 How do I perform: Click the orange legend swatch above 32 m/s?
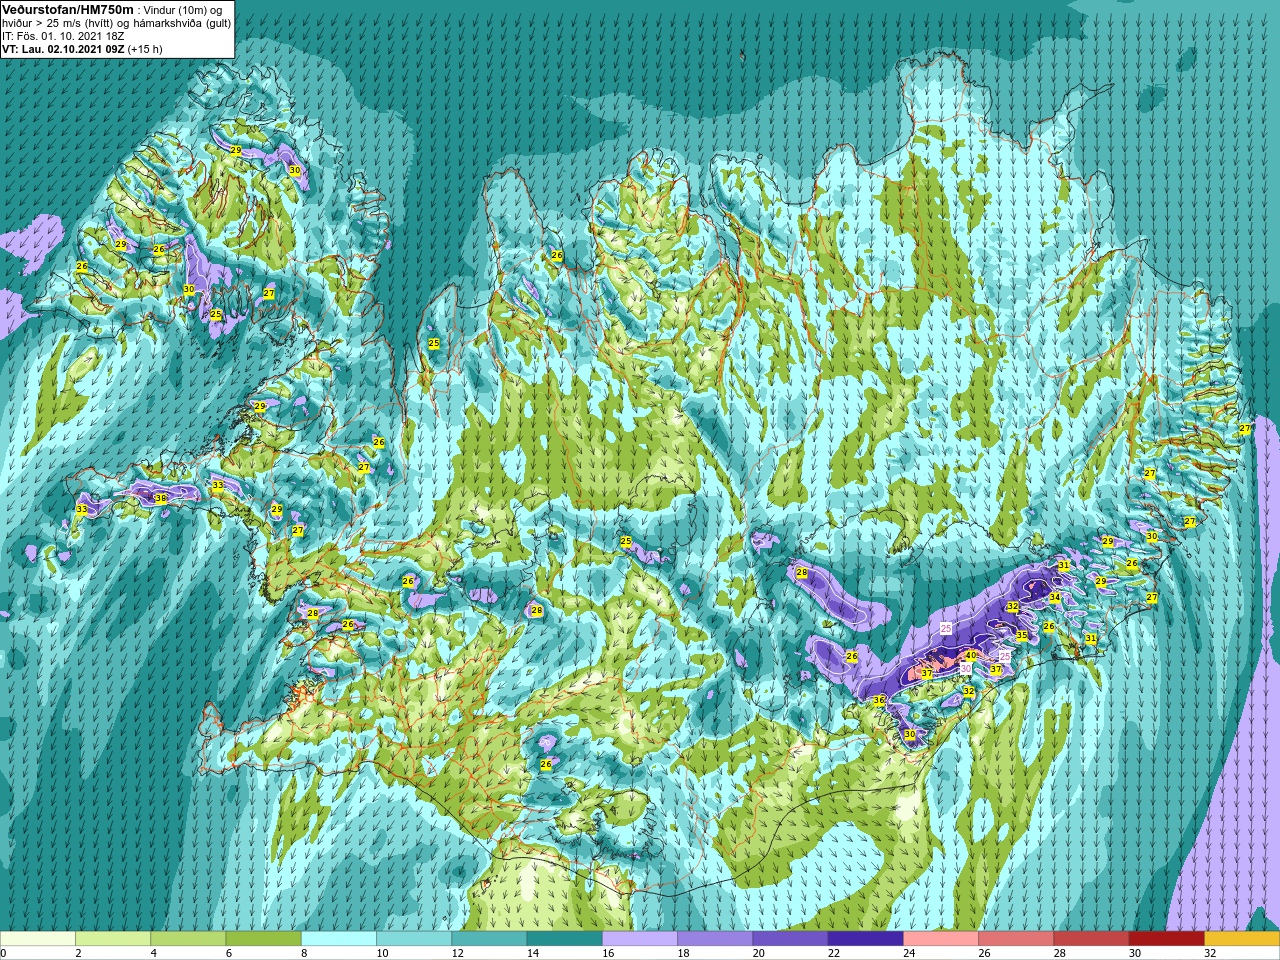tap(1242, 939)
